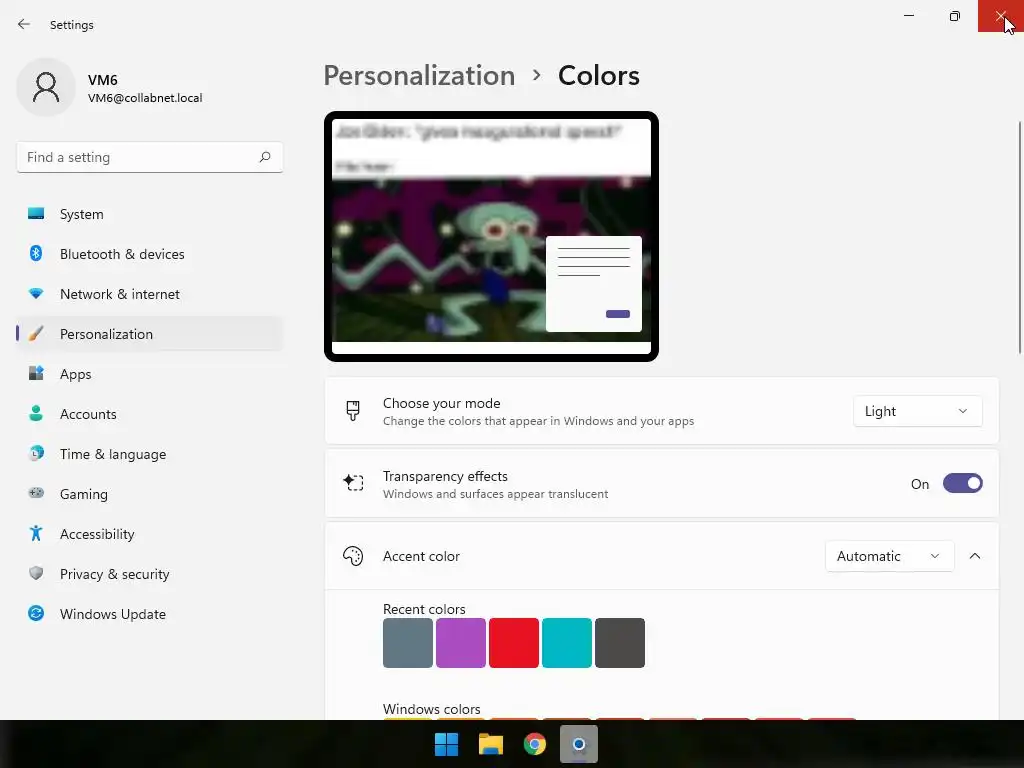1024x768 pixels.
Task: Click the Accessibility figure icon
Action: tap(36, 534)
